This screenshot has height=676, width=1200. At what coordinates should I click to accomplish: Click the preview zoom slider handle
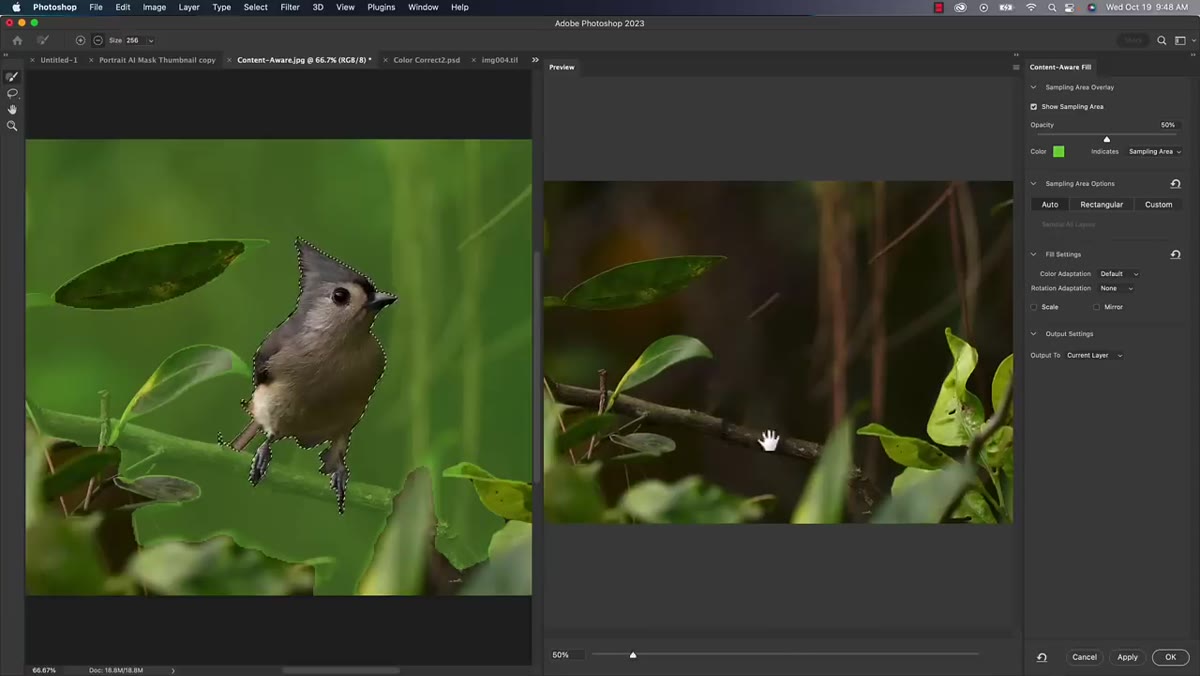pos(633,655)
